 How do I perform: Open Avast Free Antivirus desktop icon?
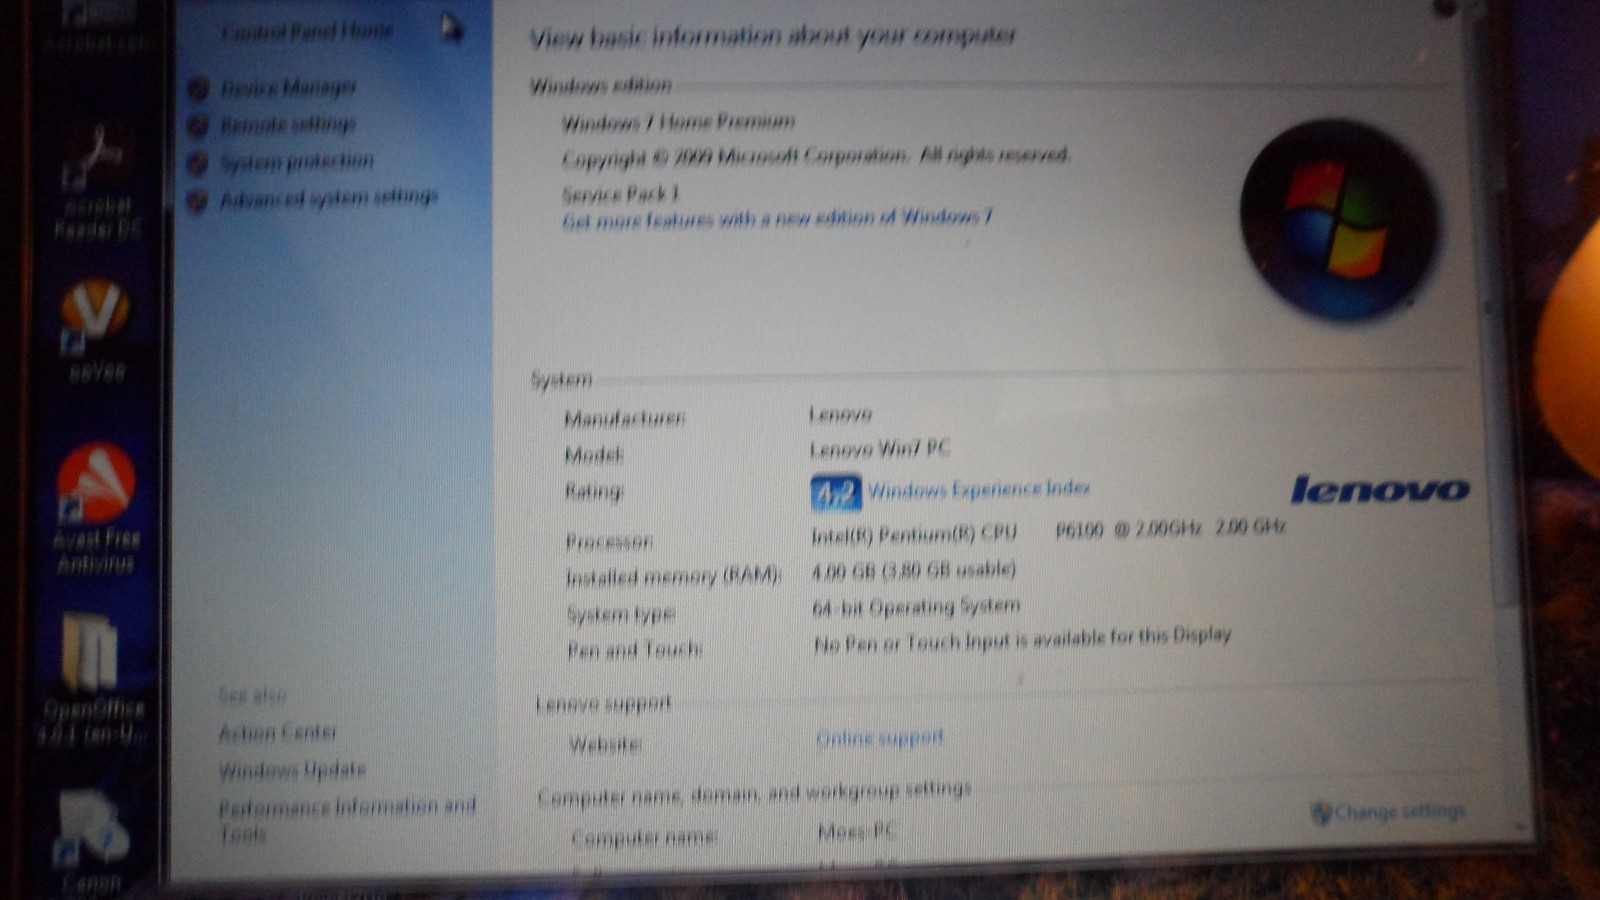97,510
